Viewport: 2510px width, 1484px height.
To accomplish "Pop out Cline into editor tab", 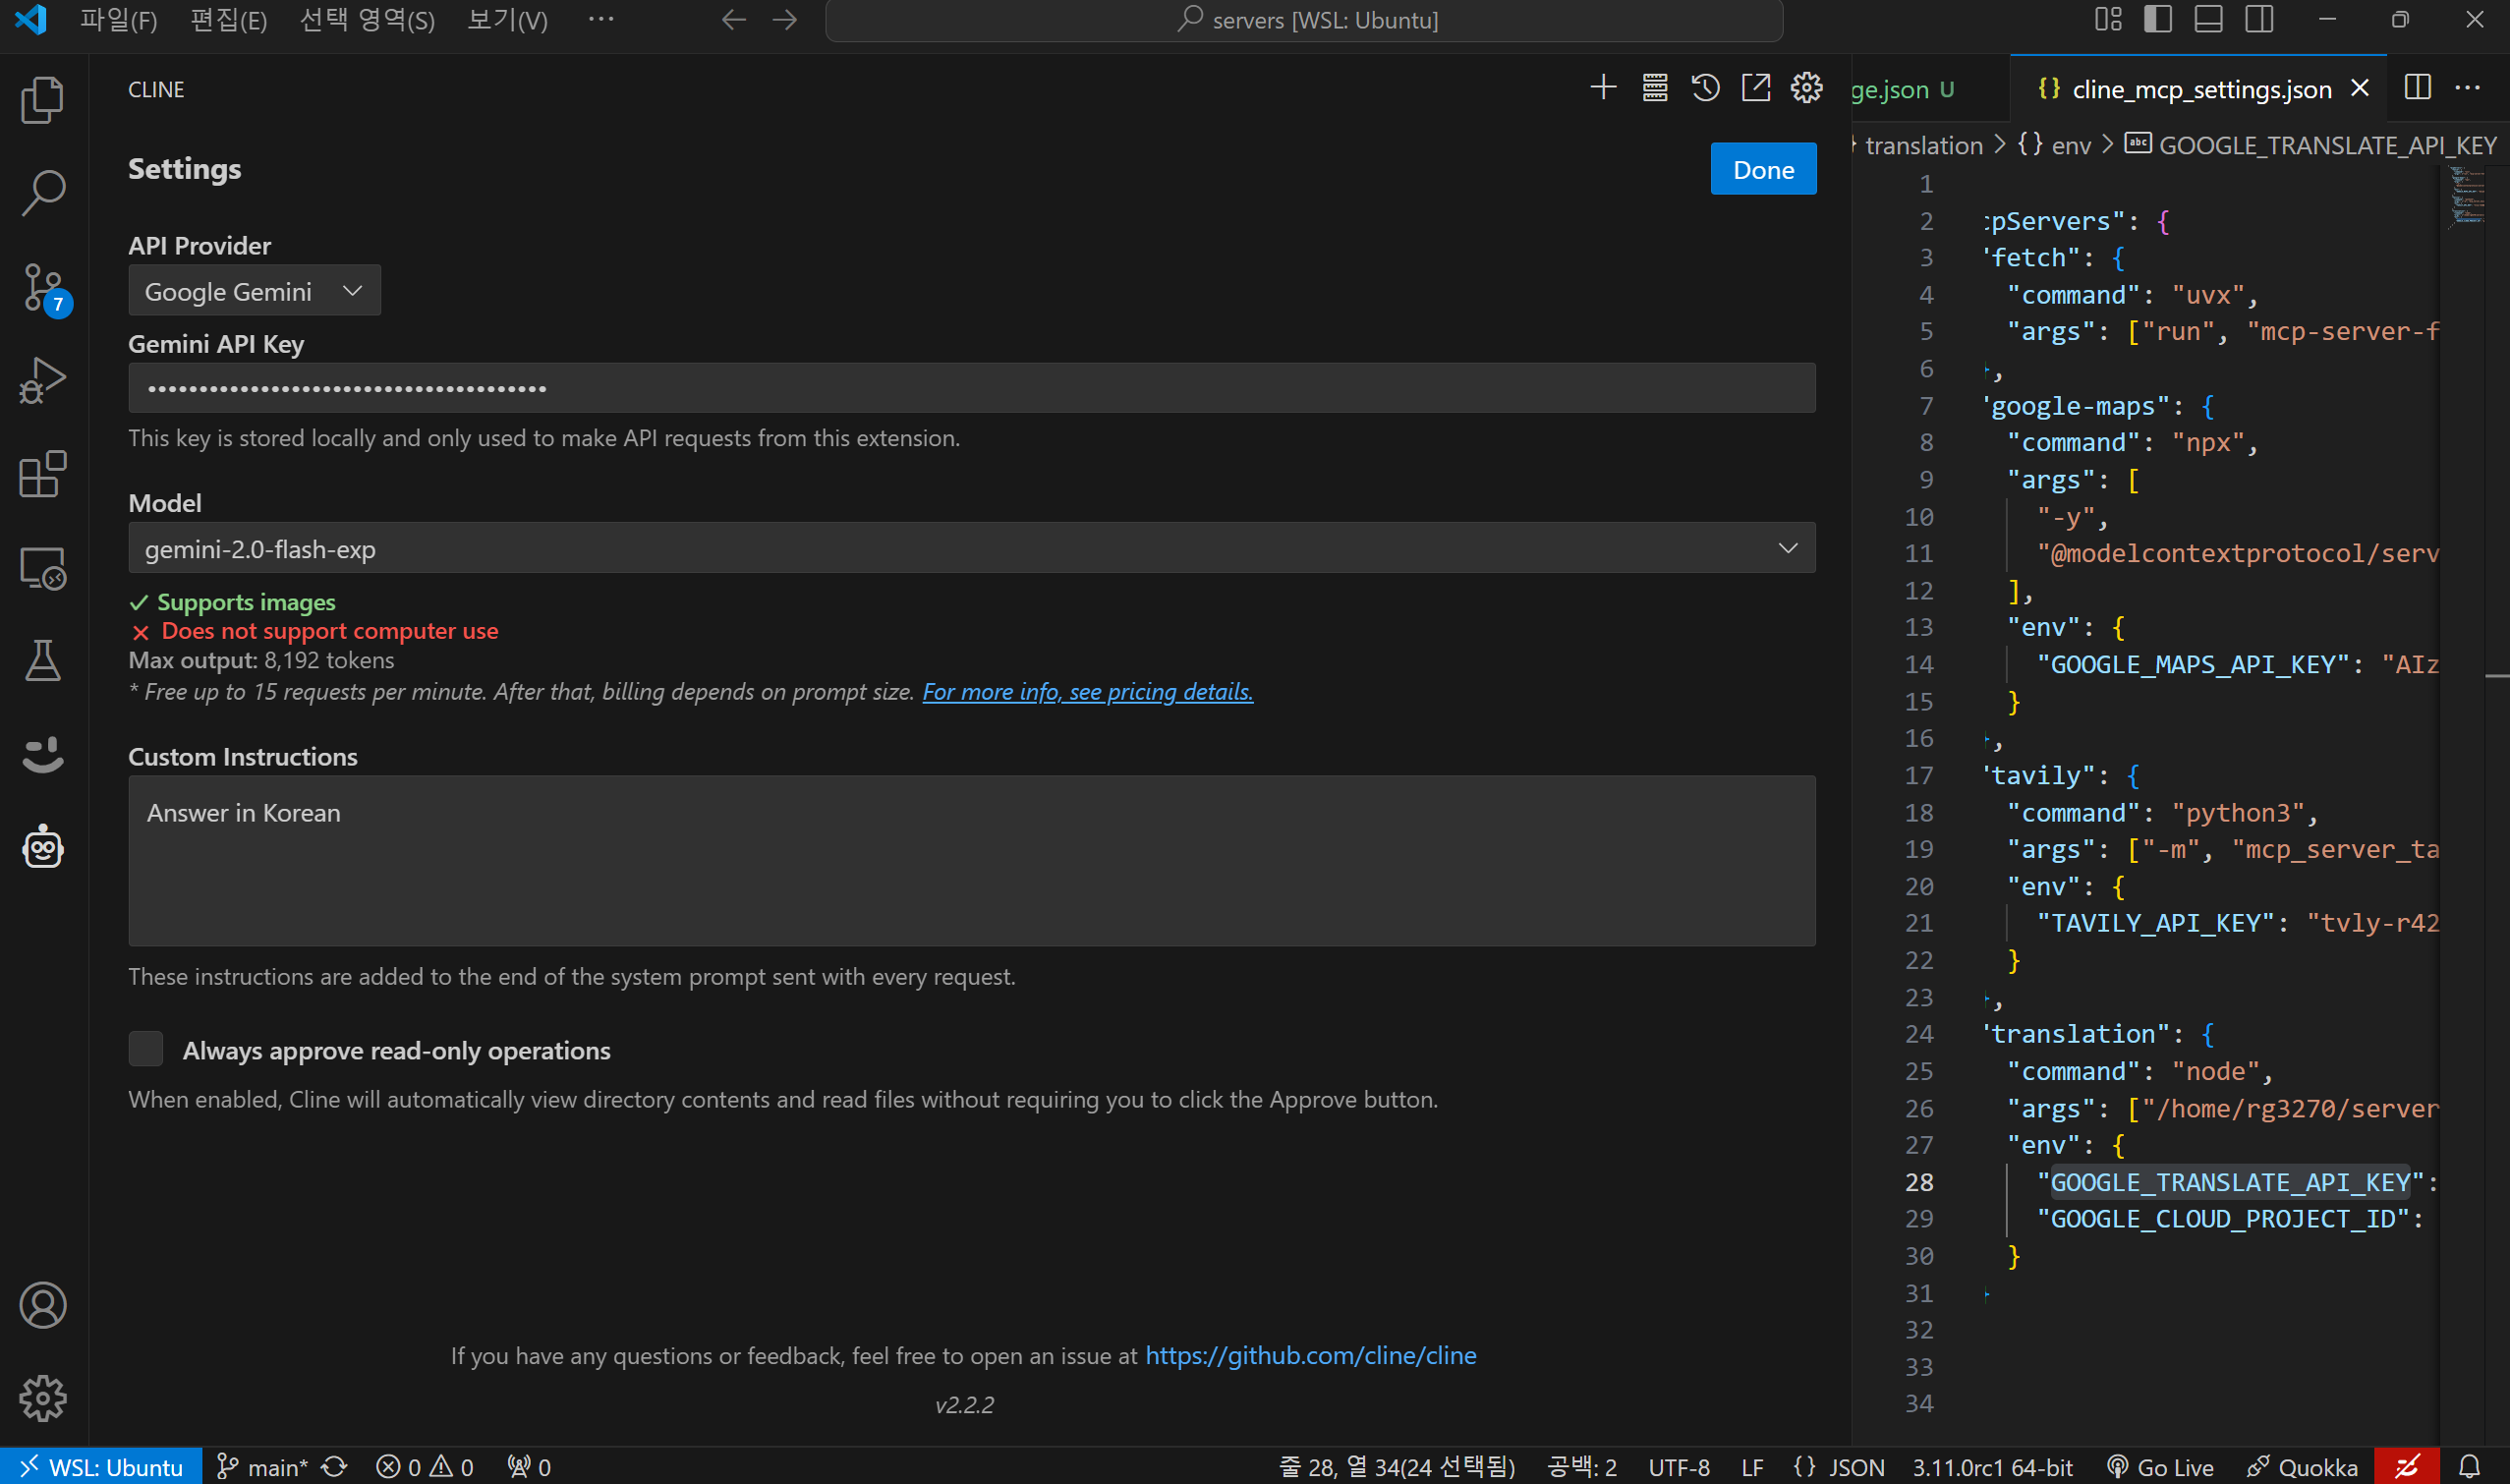I will (x=1756, y=88).
